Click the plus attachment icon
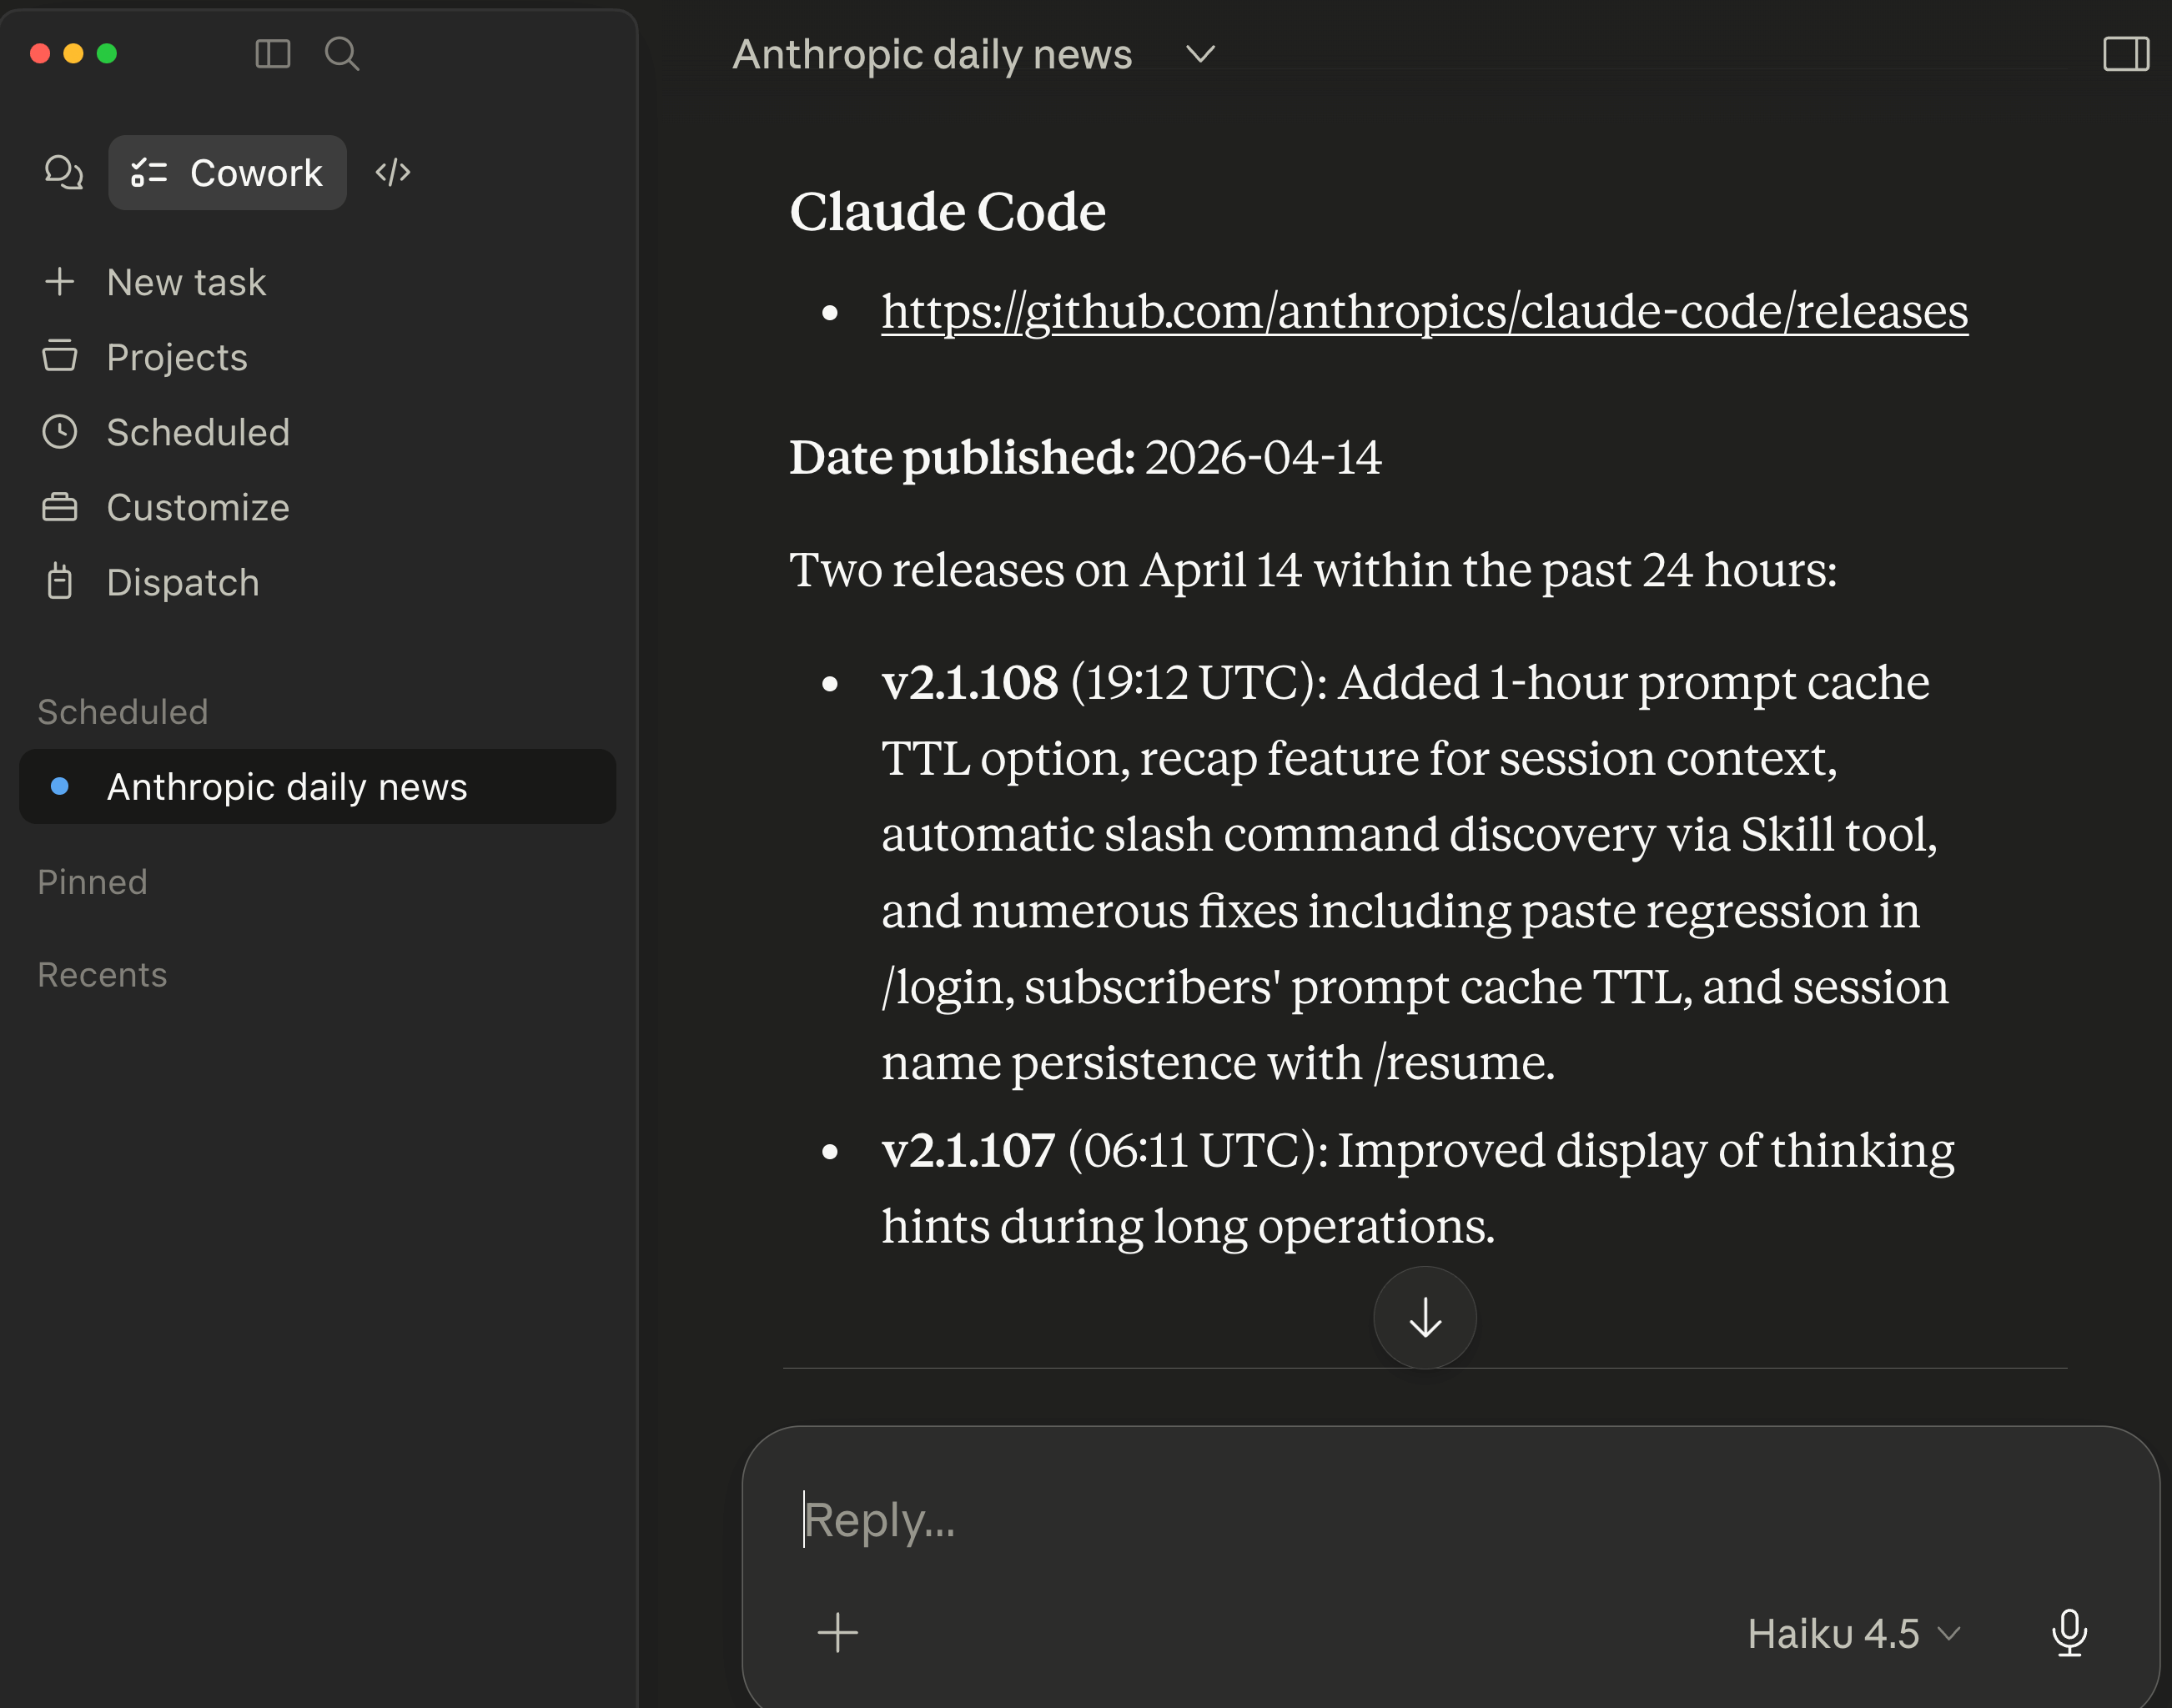The width and height of the screenshot is (2172, 1708). point(837,1633)
